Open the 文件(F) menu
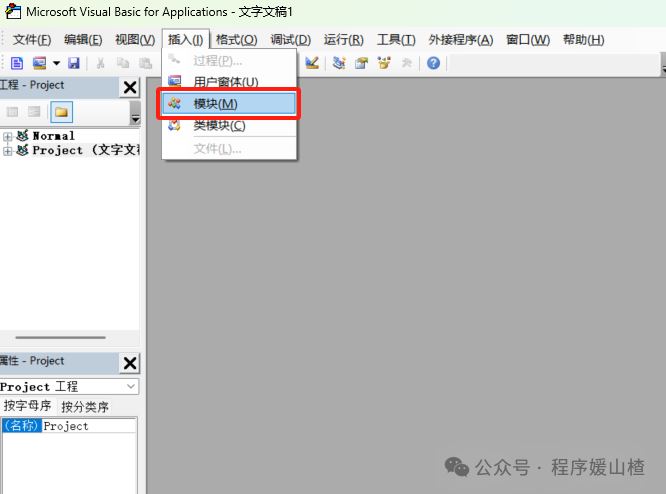The width and height of the screenshot is (666, 494). [32, 40]
